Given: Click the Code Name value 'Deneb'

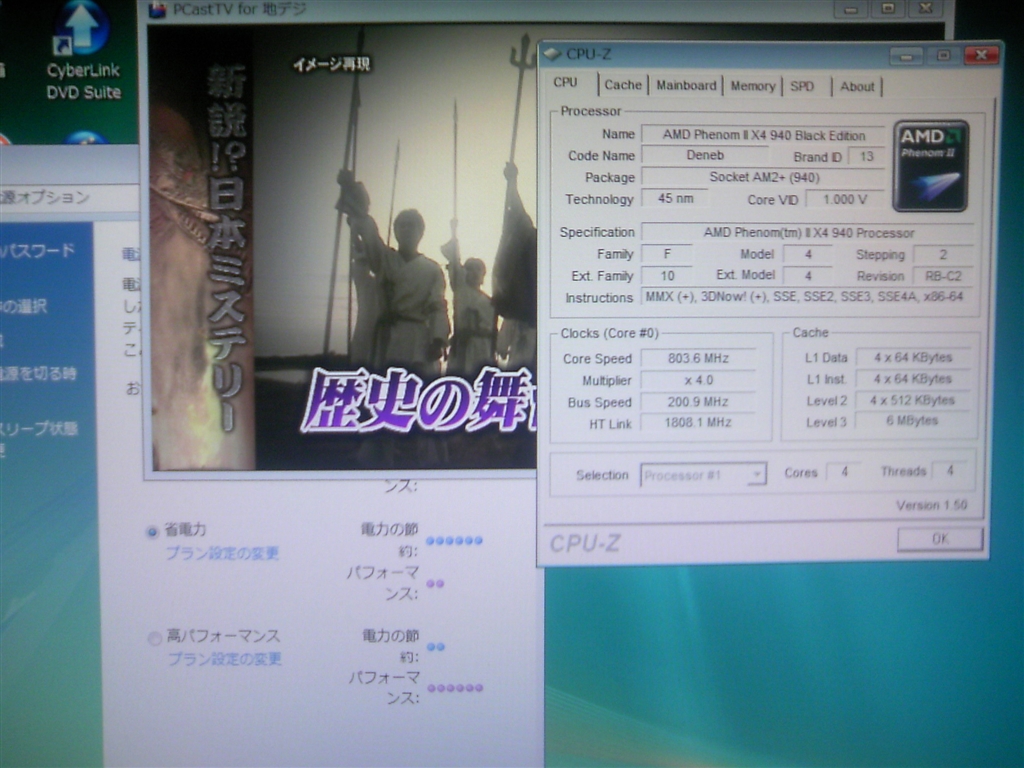Looking at the screenshot, I should (x=705, y=155).
